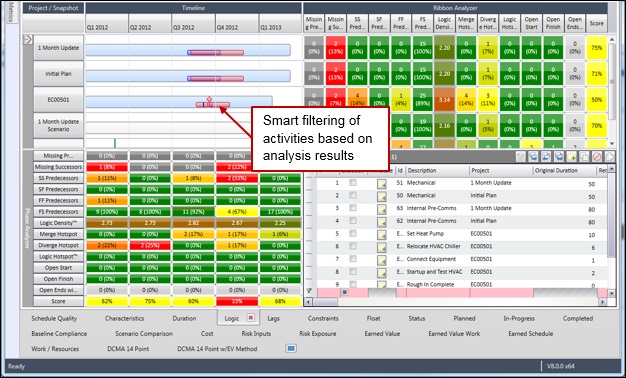Click the Missing Successors phase row label
The image size is (626, 378).
pos(58,167)
